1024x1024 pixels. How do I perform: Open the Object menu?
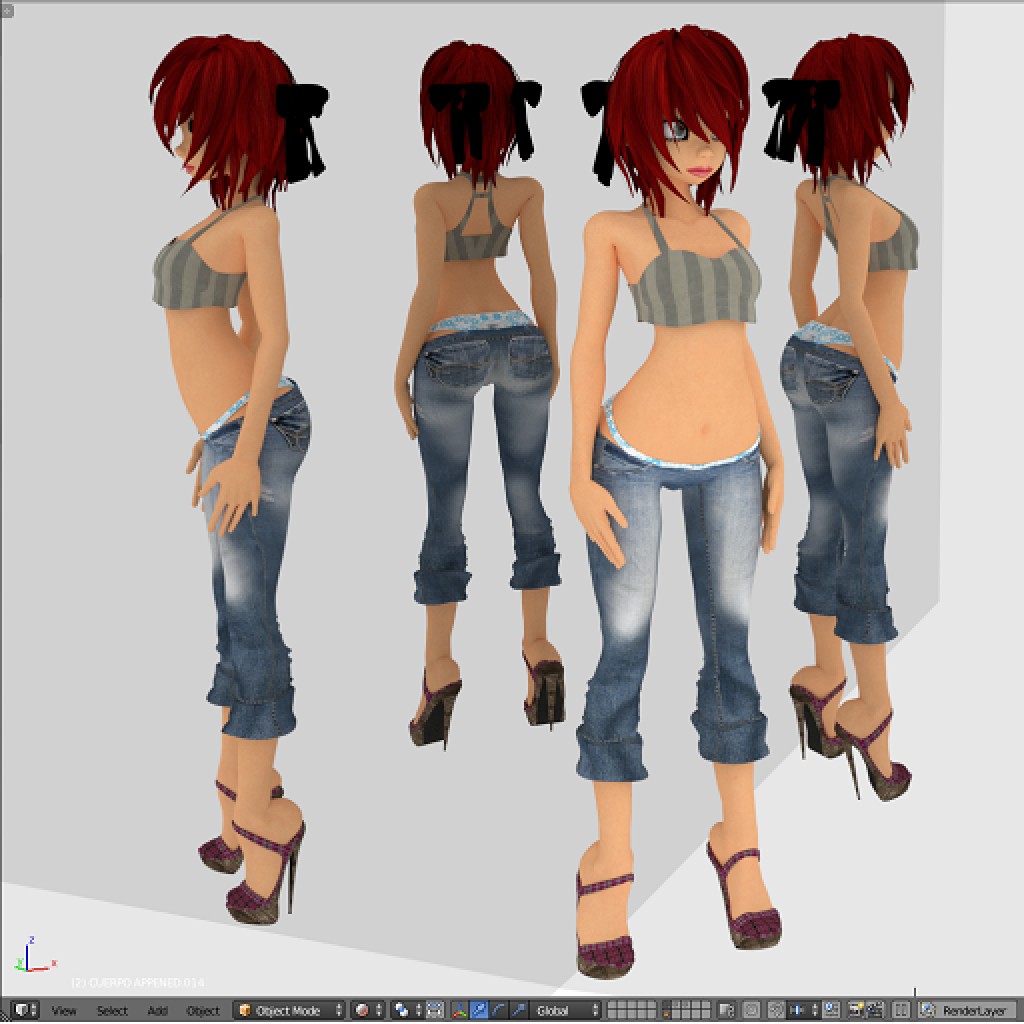point(203,1010)
